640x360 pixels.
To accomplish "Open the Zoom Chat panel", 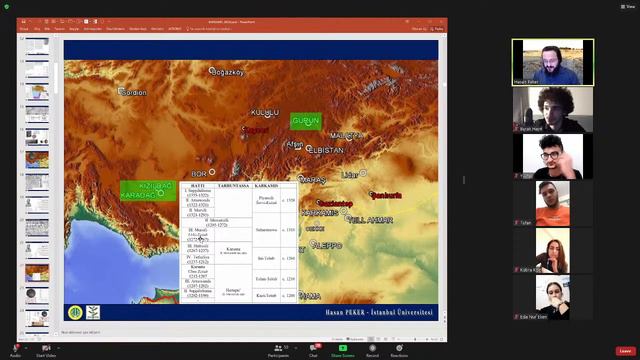I will pos(313,350).
